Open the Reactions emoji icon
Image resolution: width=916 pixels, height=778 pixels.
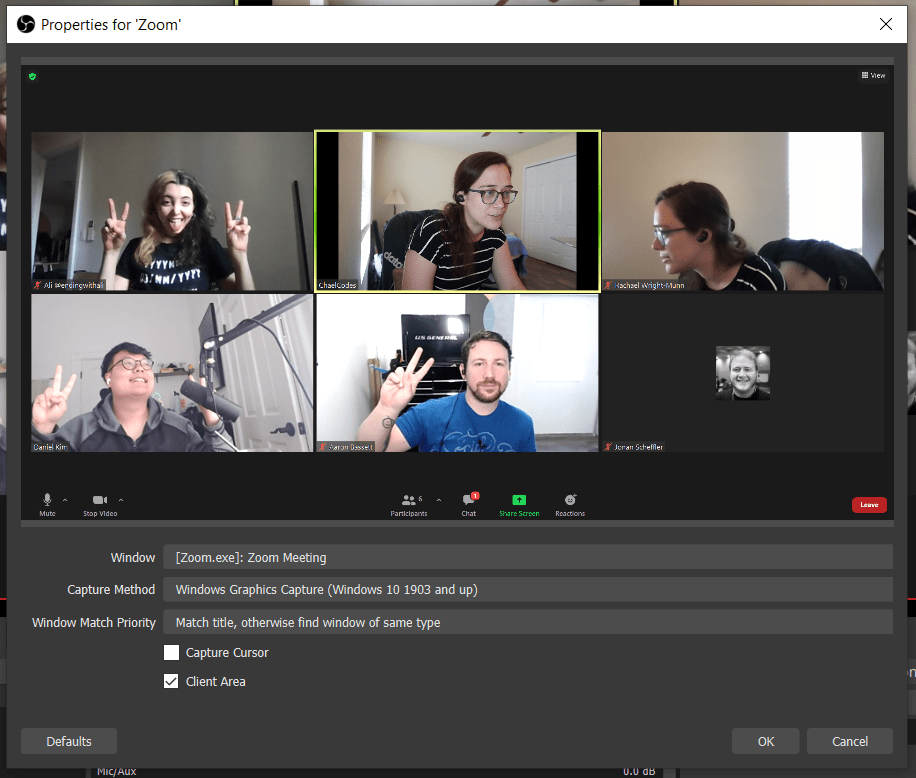(x=570, y=500)
